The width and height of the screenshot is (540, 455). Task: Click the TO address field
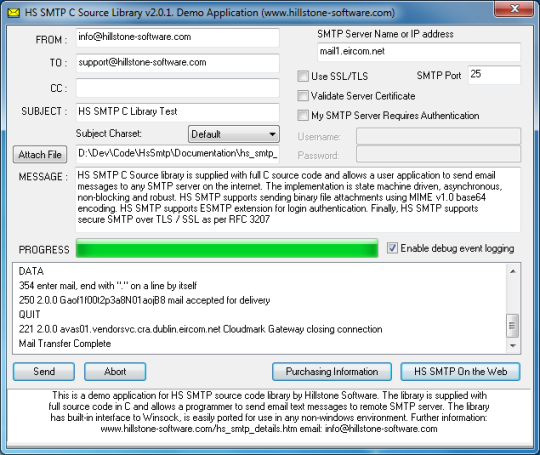click(177, 63)
